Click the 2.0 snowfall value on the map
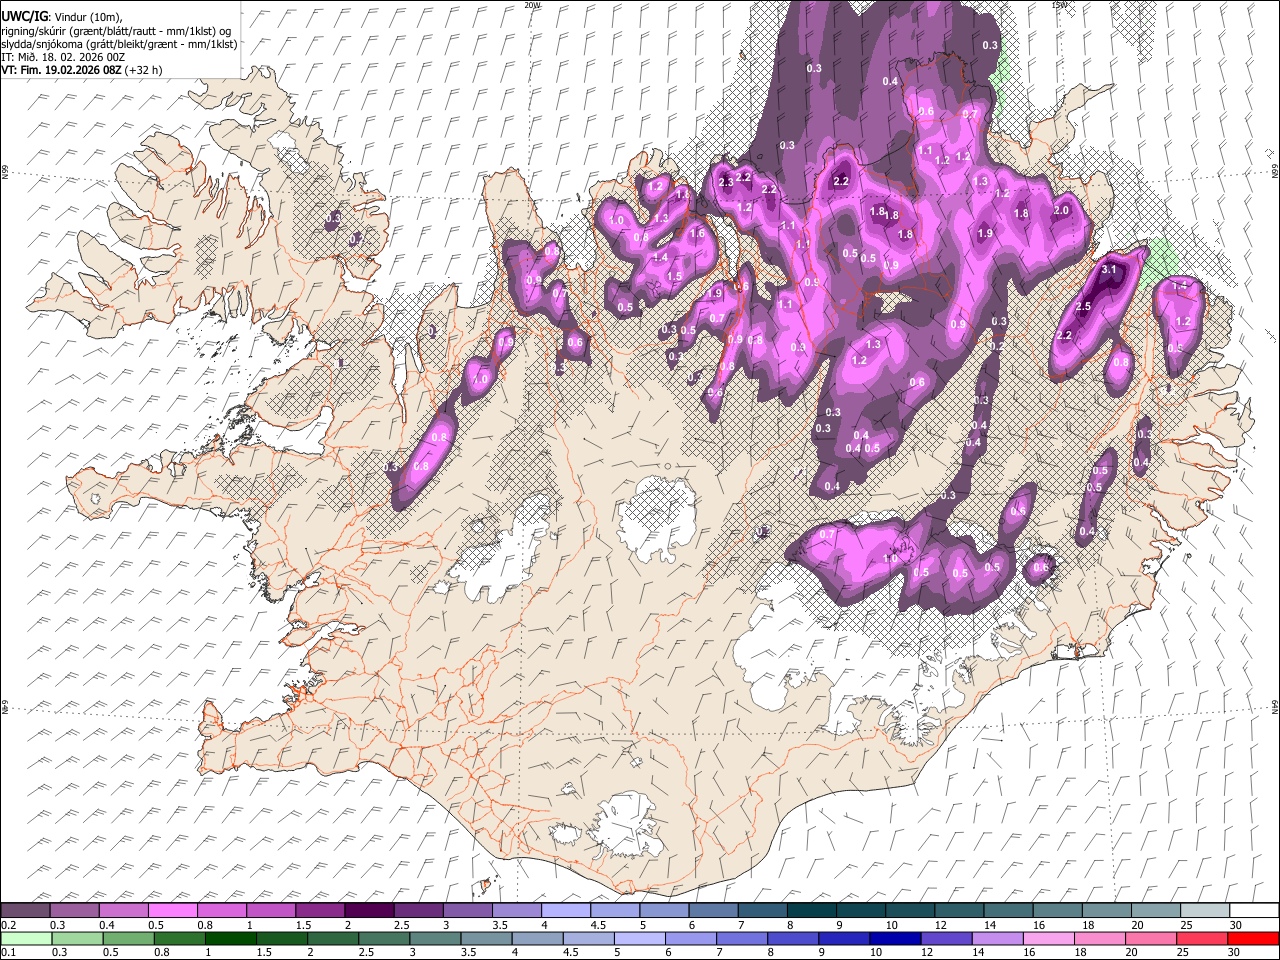 tap(1062, 210)
